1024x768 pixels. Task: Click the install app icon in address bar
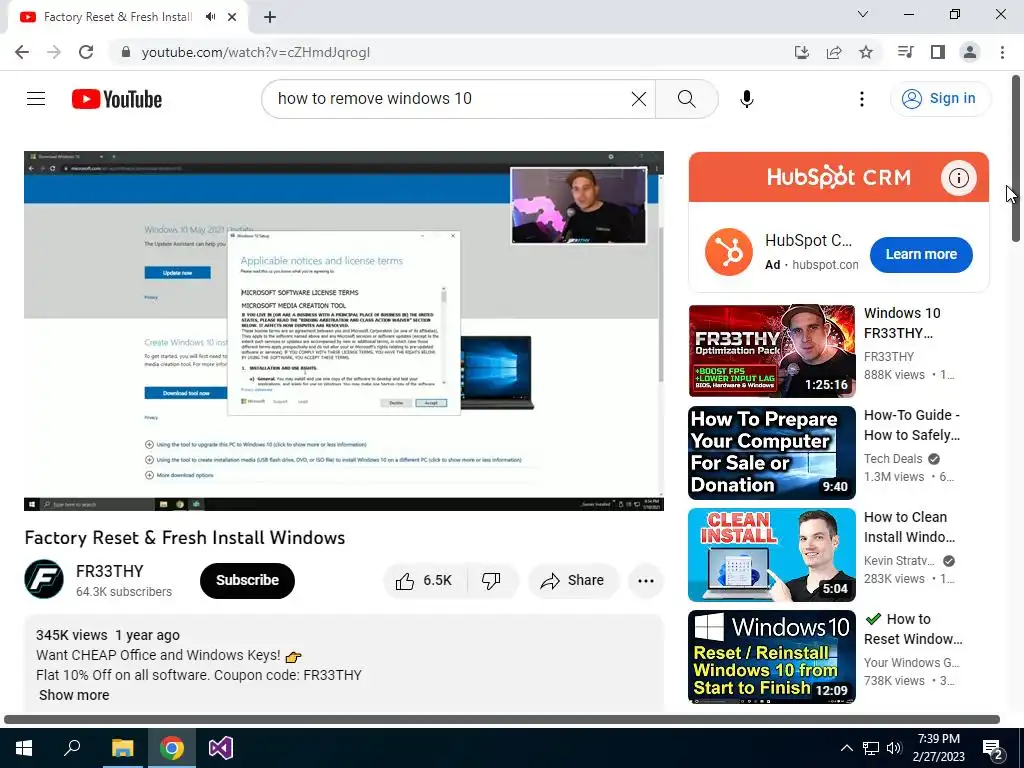(801, 52)
